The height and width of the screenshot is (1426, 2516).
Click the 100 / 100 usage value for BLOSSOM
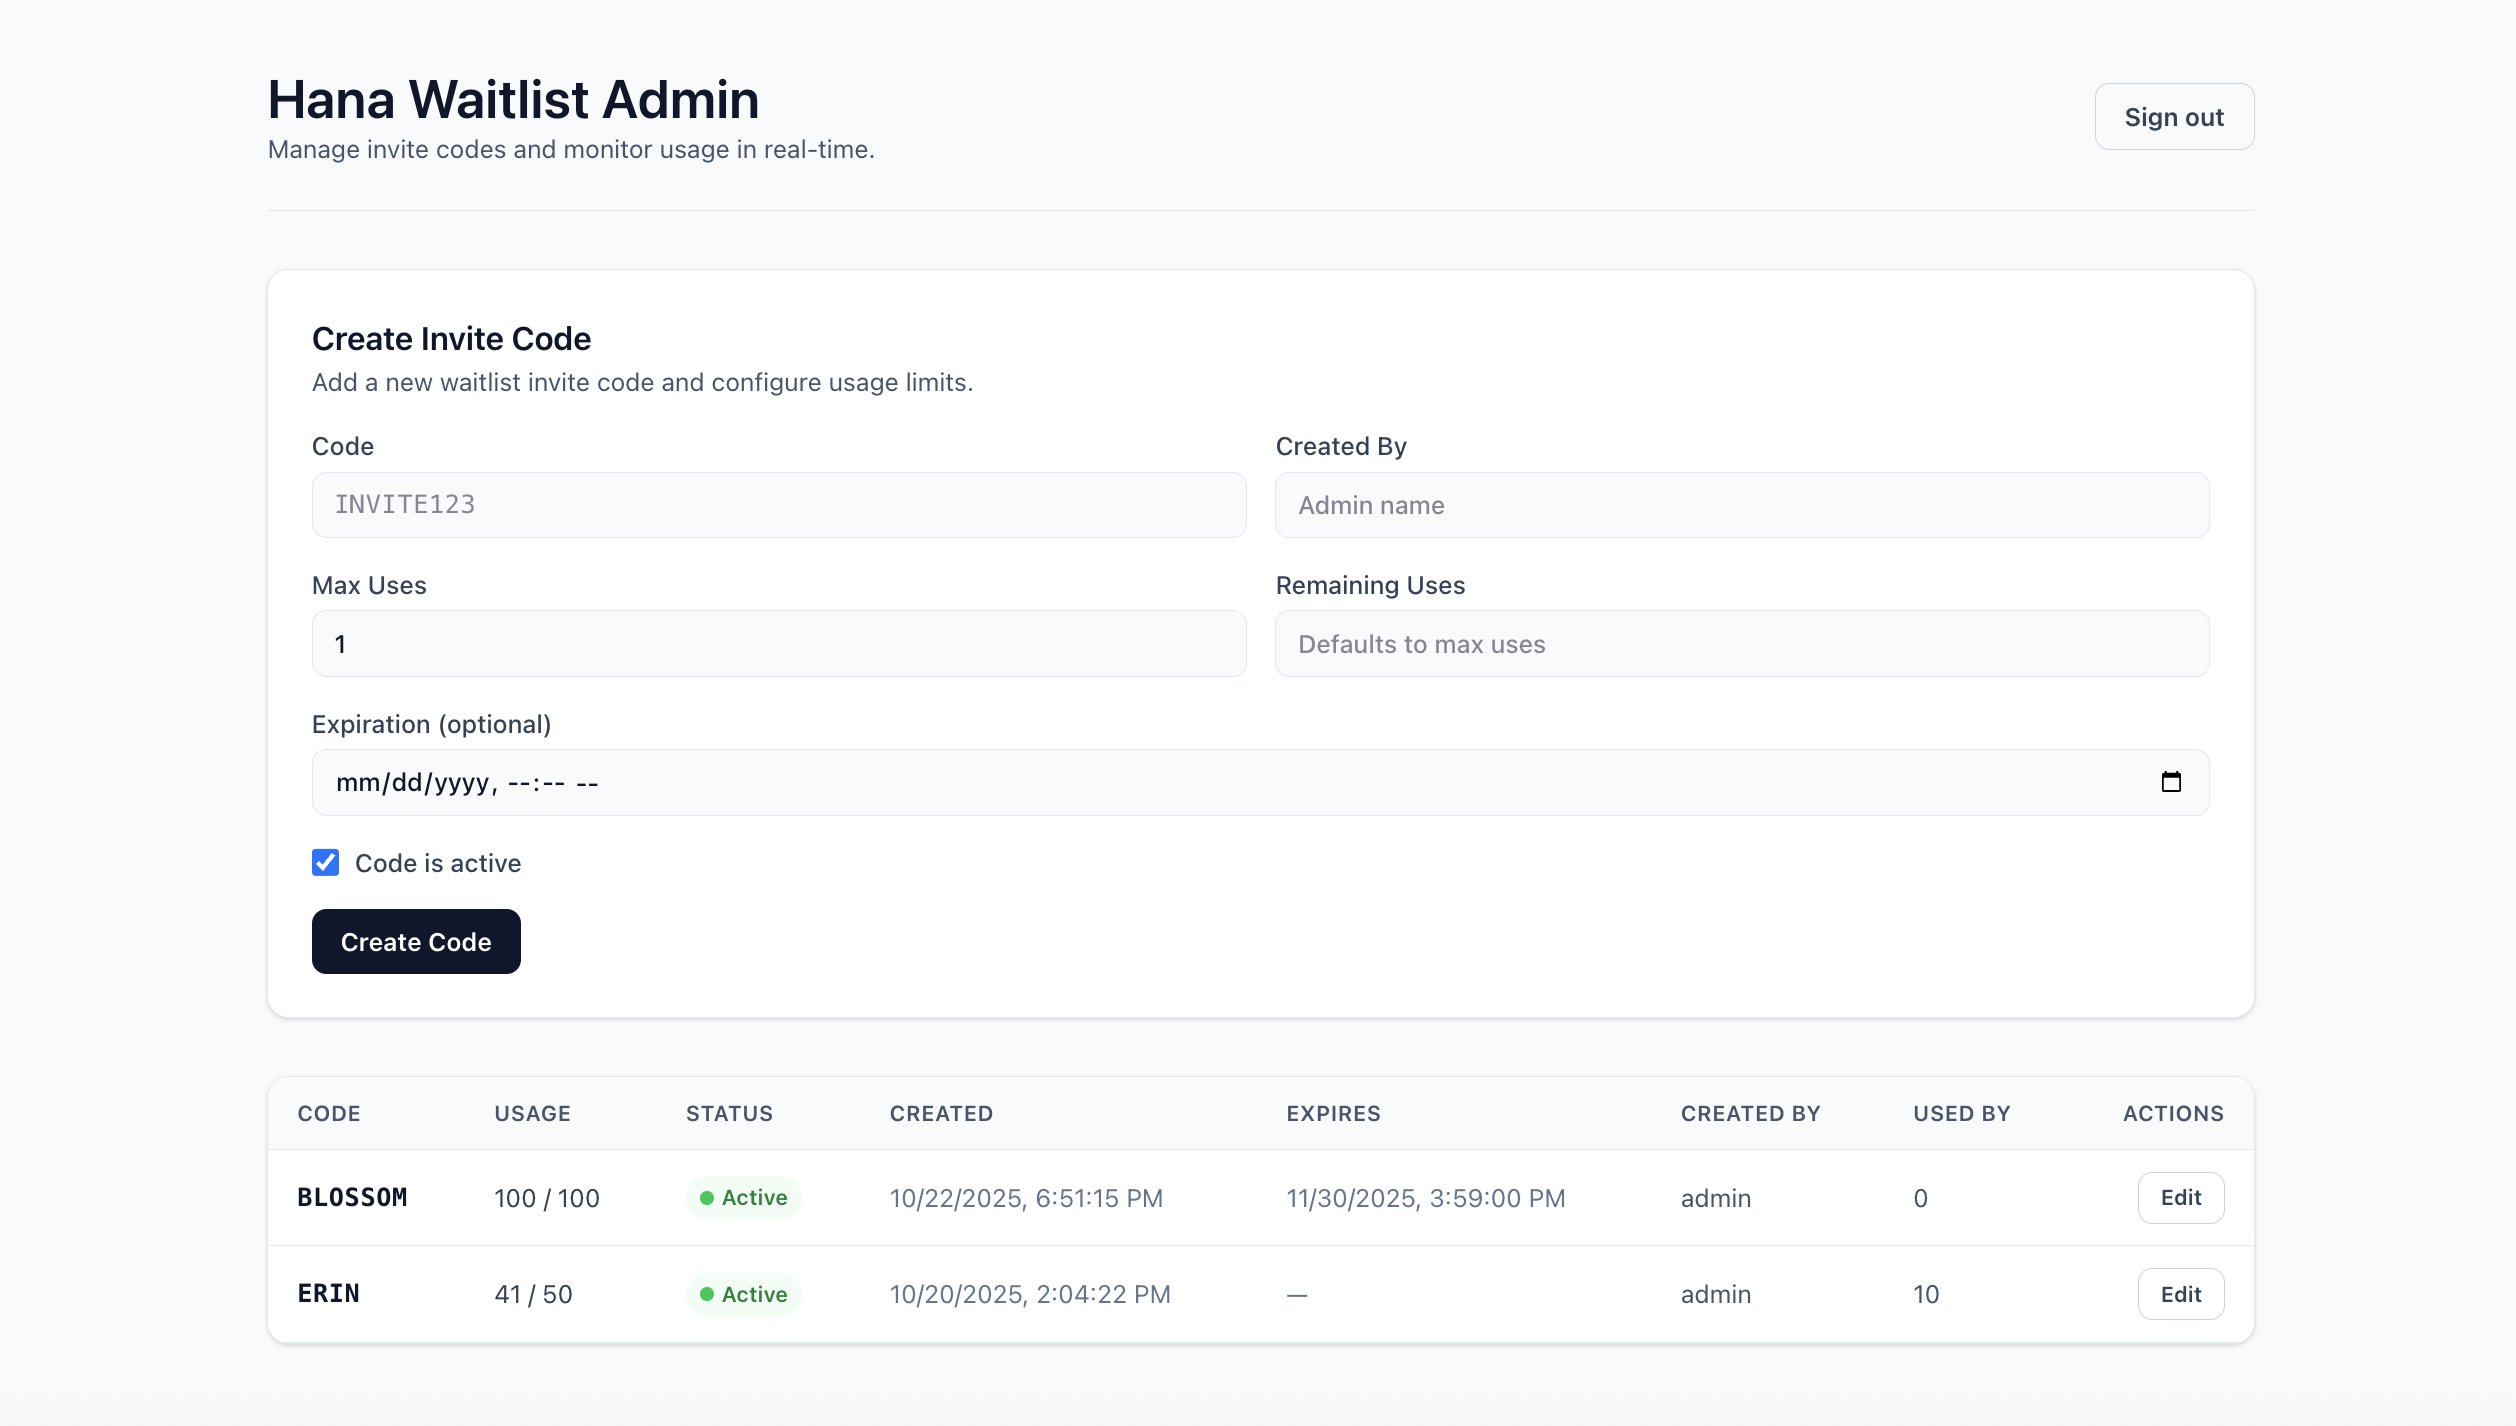point(546,1197)
